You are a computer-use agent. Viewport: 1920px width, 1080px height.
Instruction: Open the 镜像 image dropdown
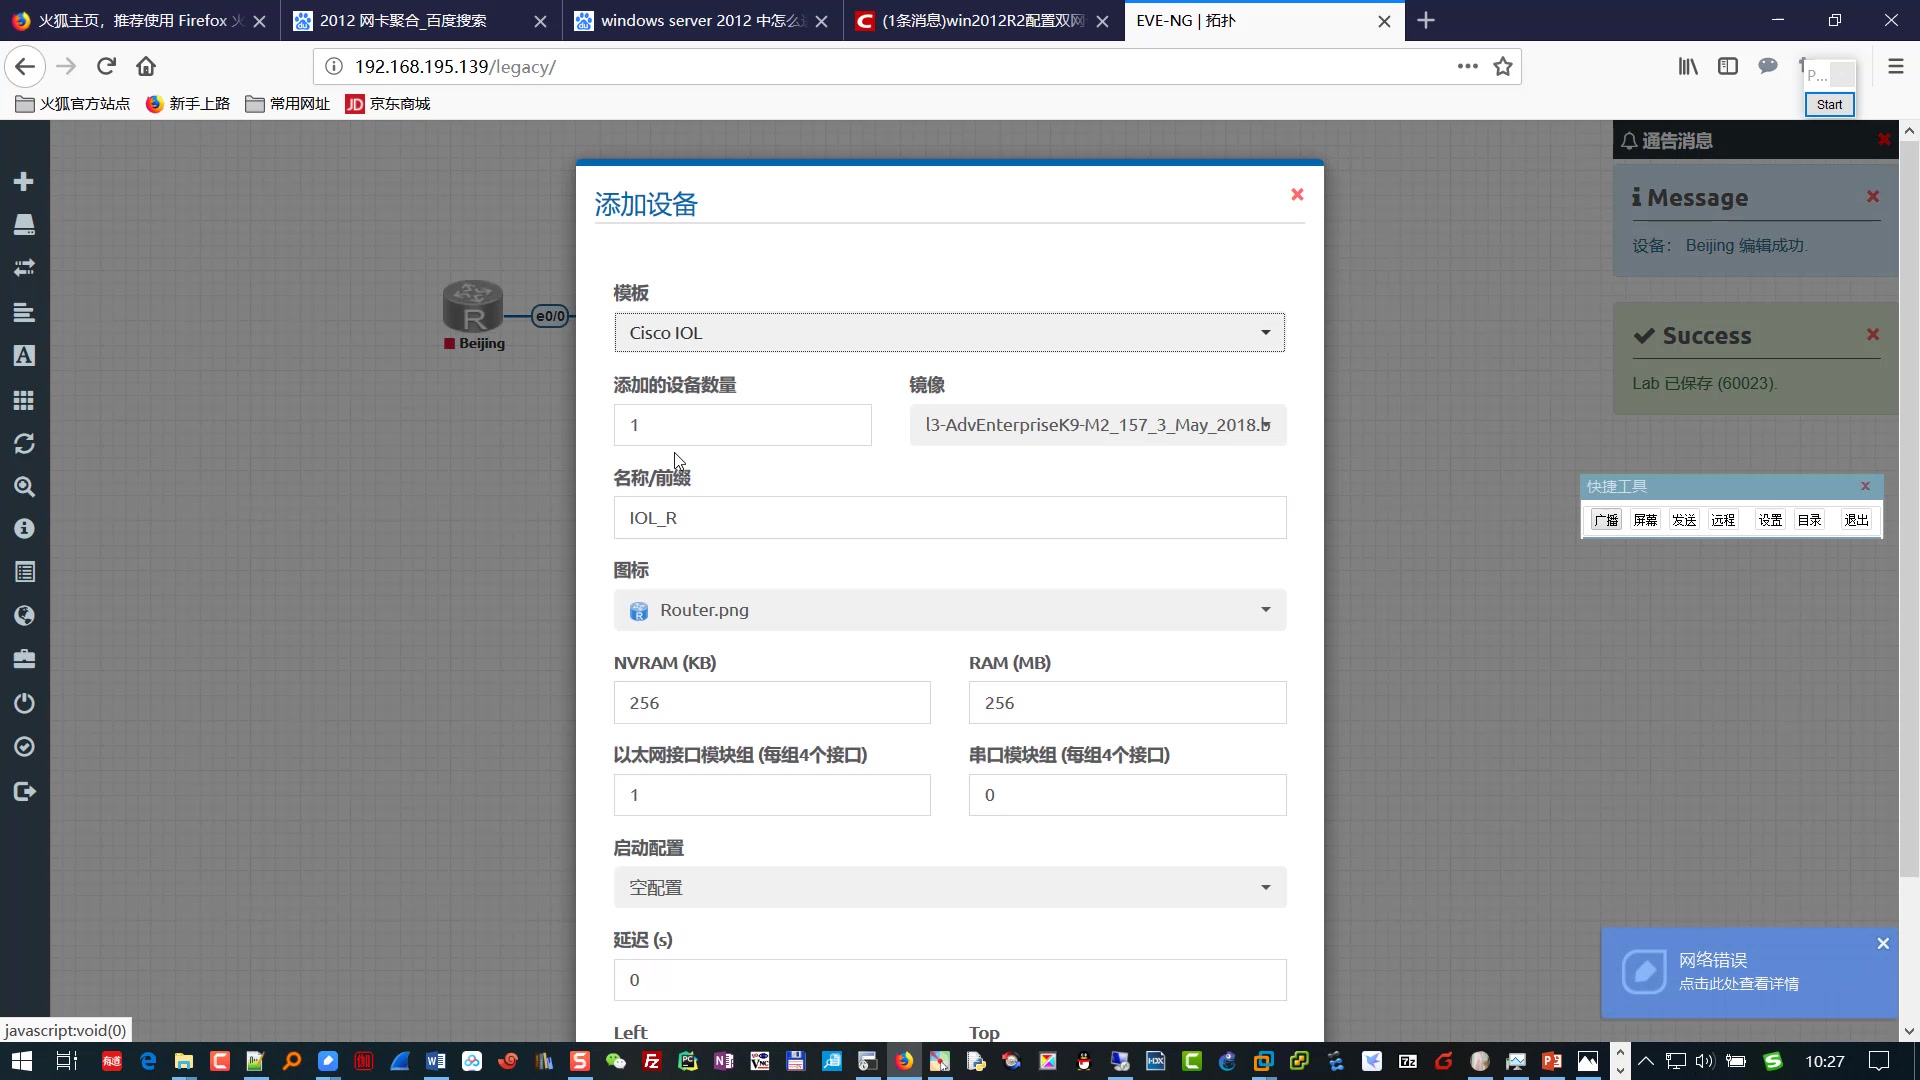(1098, 425)
